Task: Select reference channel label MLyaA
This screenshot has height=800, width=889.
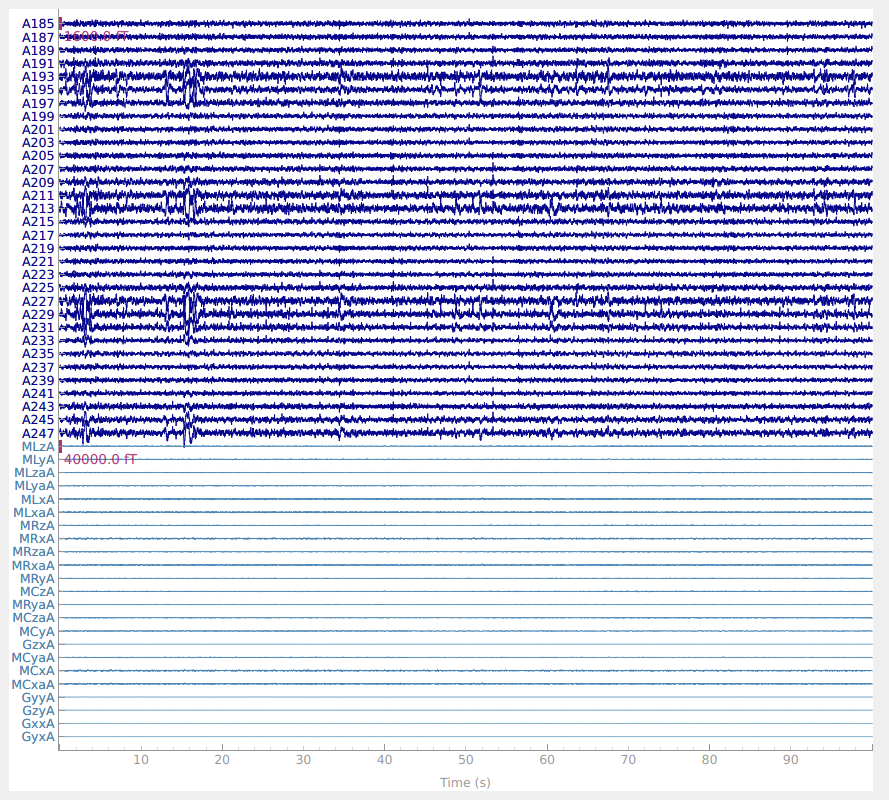Action: click(34, 485)
